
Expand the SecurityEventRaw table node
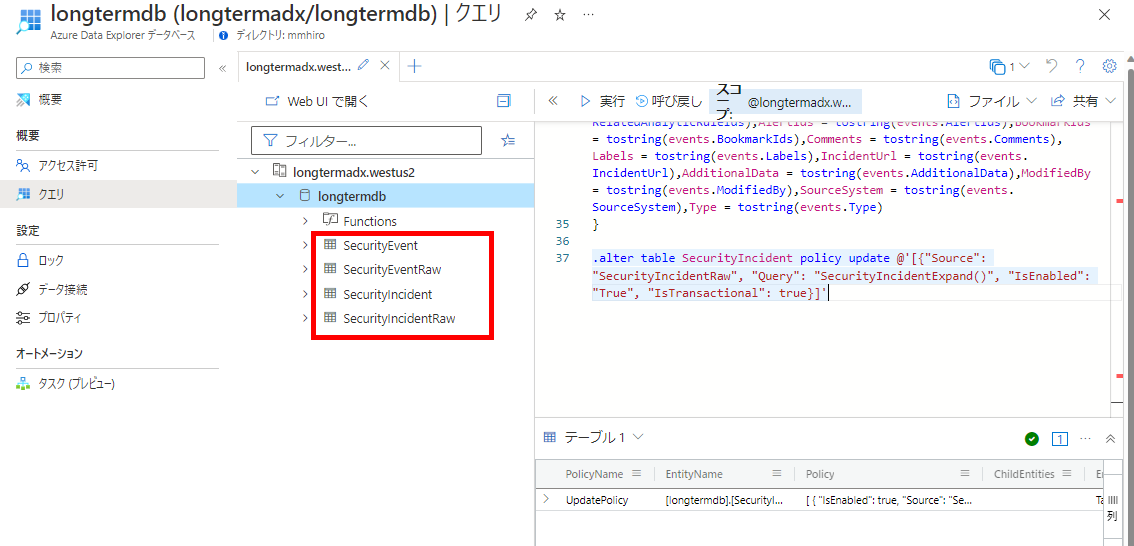[x=305, y=269]
